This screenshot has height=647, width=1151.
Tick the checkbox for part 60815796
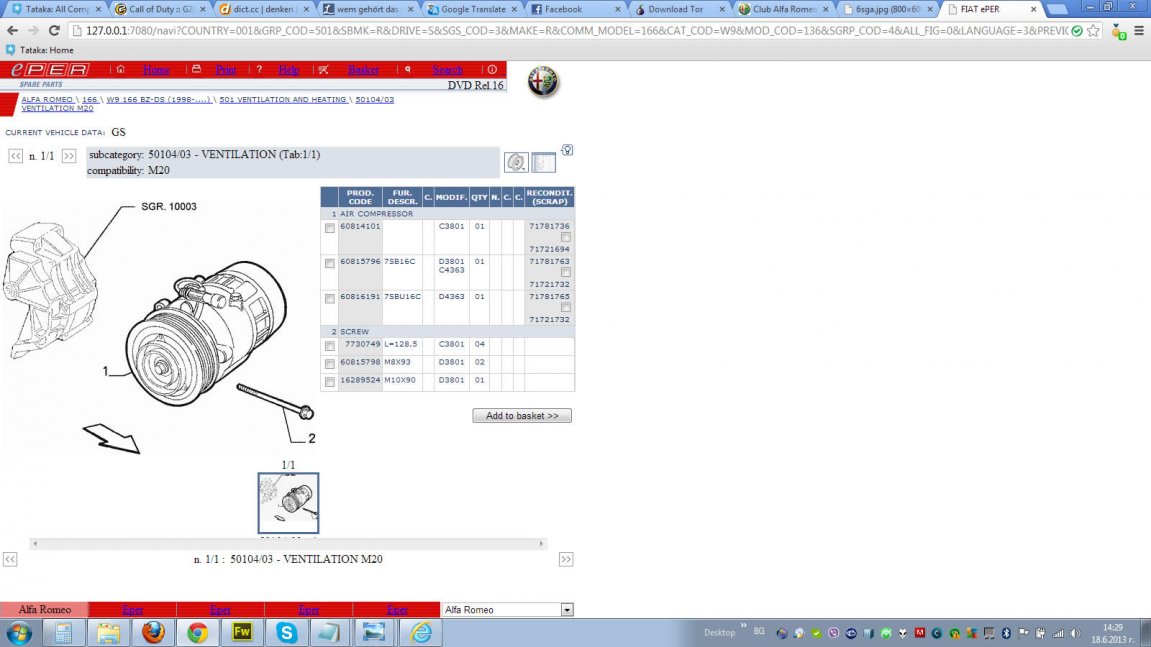tap(330, 264)
